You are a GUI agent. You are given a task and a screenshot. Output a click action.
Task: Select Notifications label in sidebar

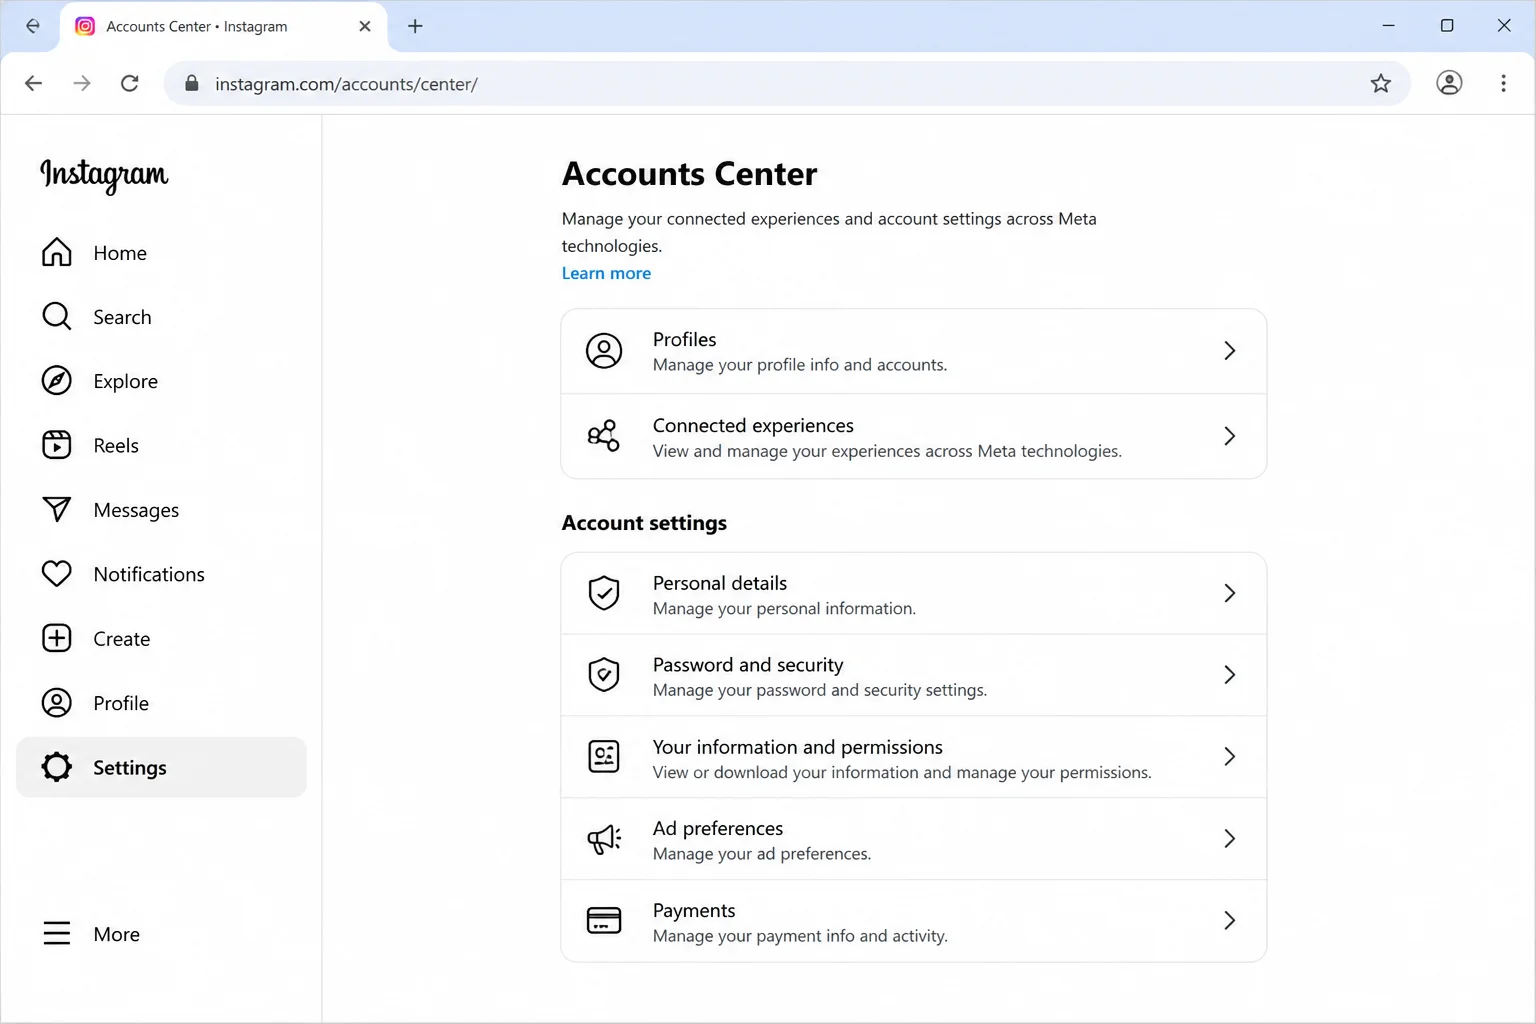[149, 574]
